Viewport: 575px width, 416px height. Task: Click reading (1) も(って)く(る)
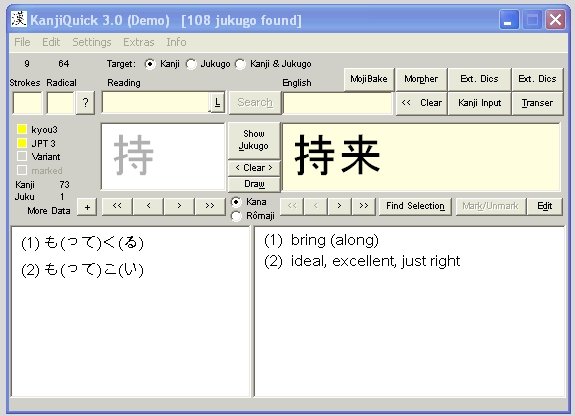click(x=82, y=243)
